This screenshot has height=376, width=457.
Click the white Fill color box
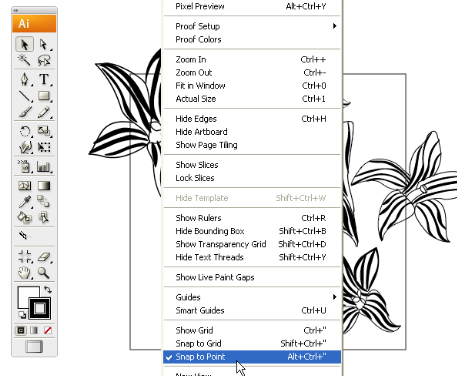(x=25, y=294)
